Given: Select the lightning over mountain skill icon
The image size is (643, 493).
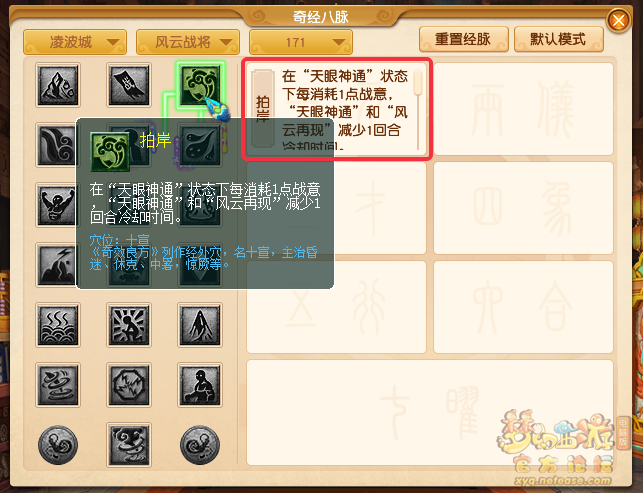Looking at the screenshot, I should (57, 265).
